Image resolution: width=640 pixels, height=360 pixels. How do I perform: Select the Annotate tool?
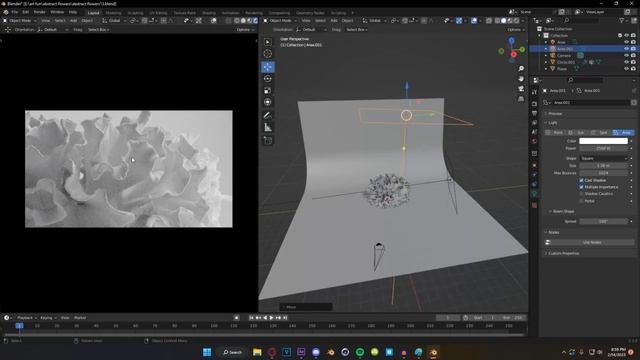click(268, 116)
